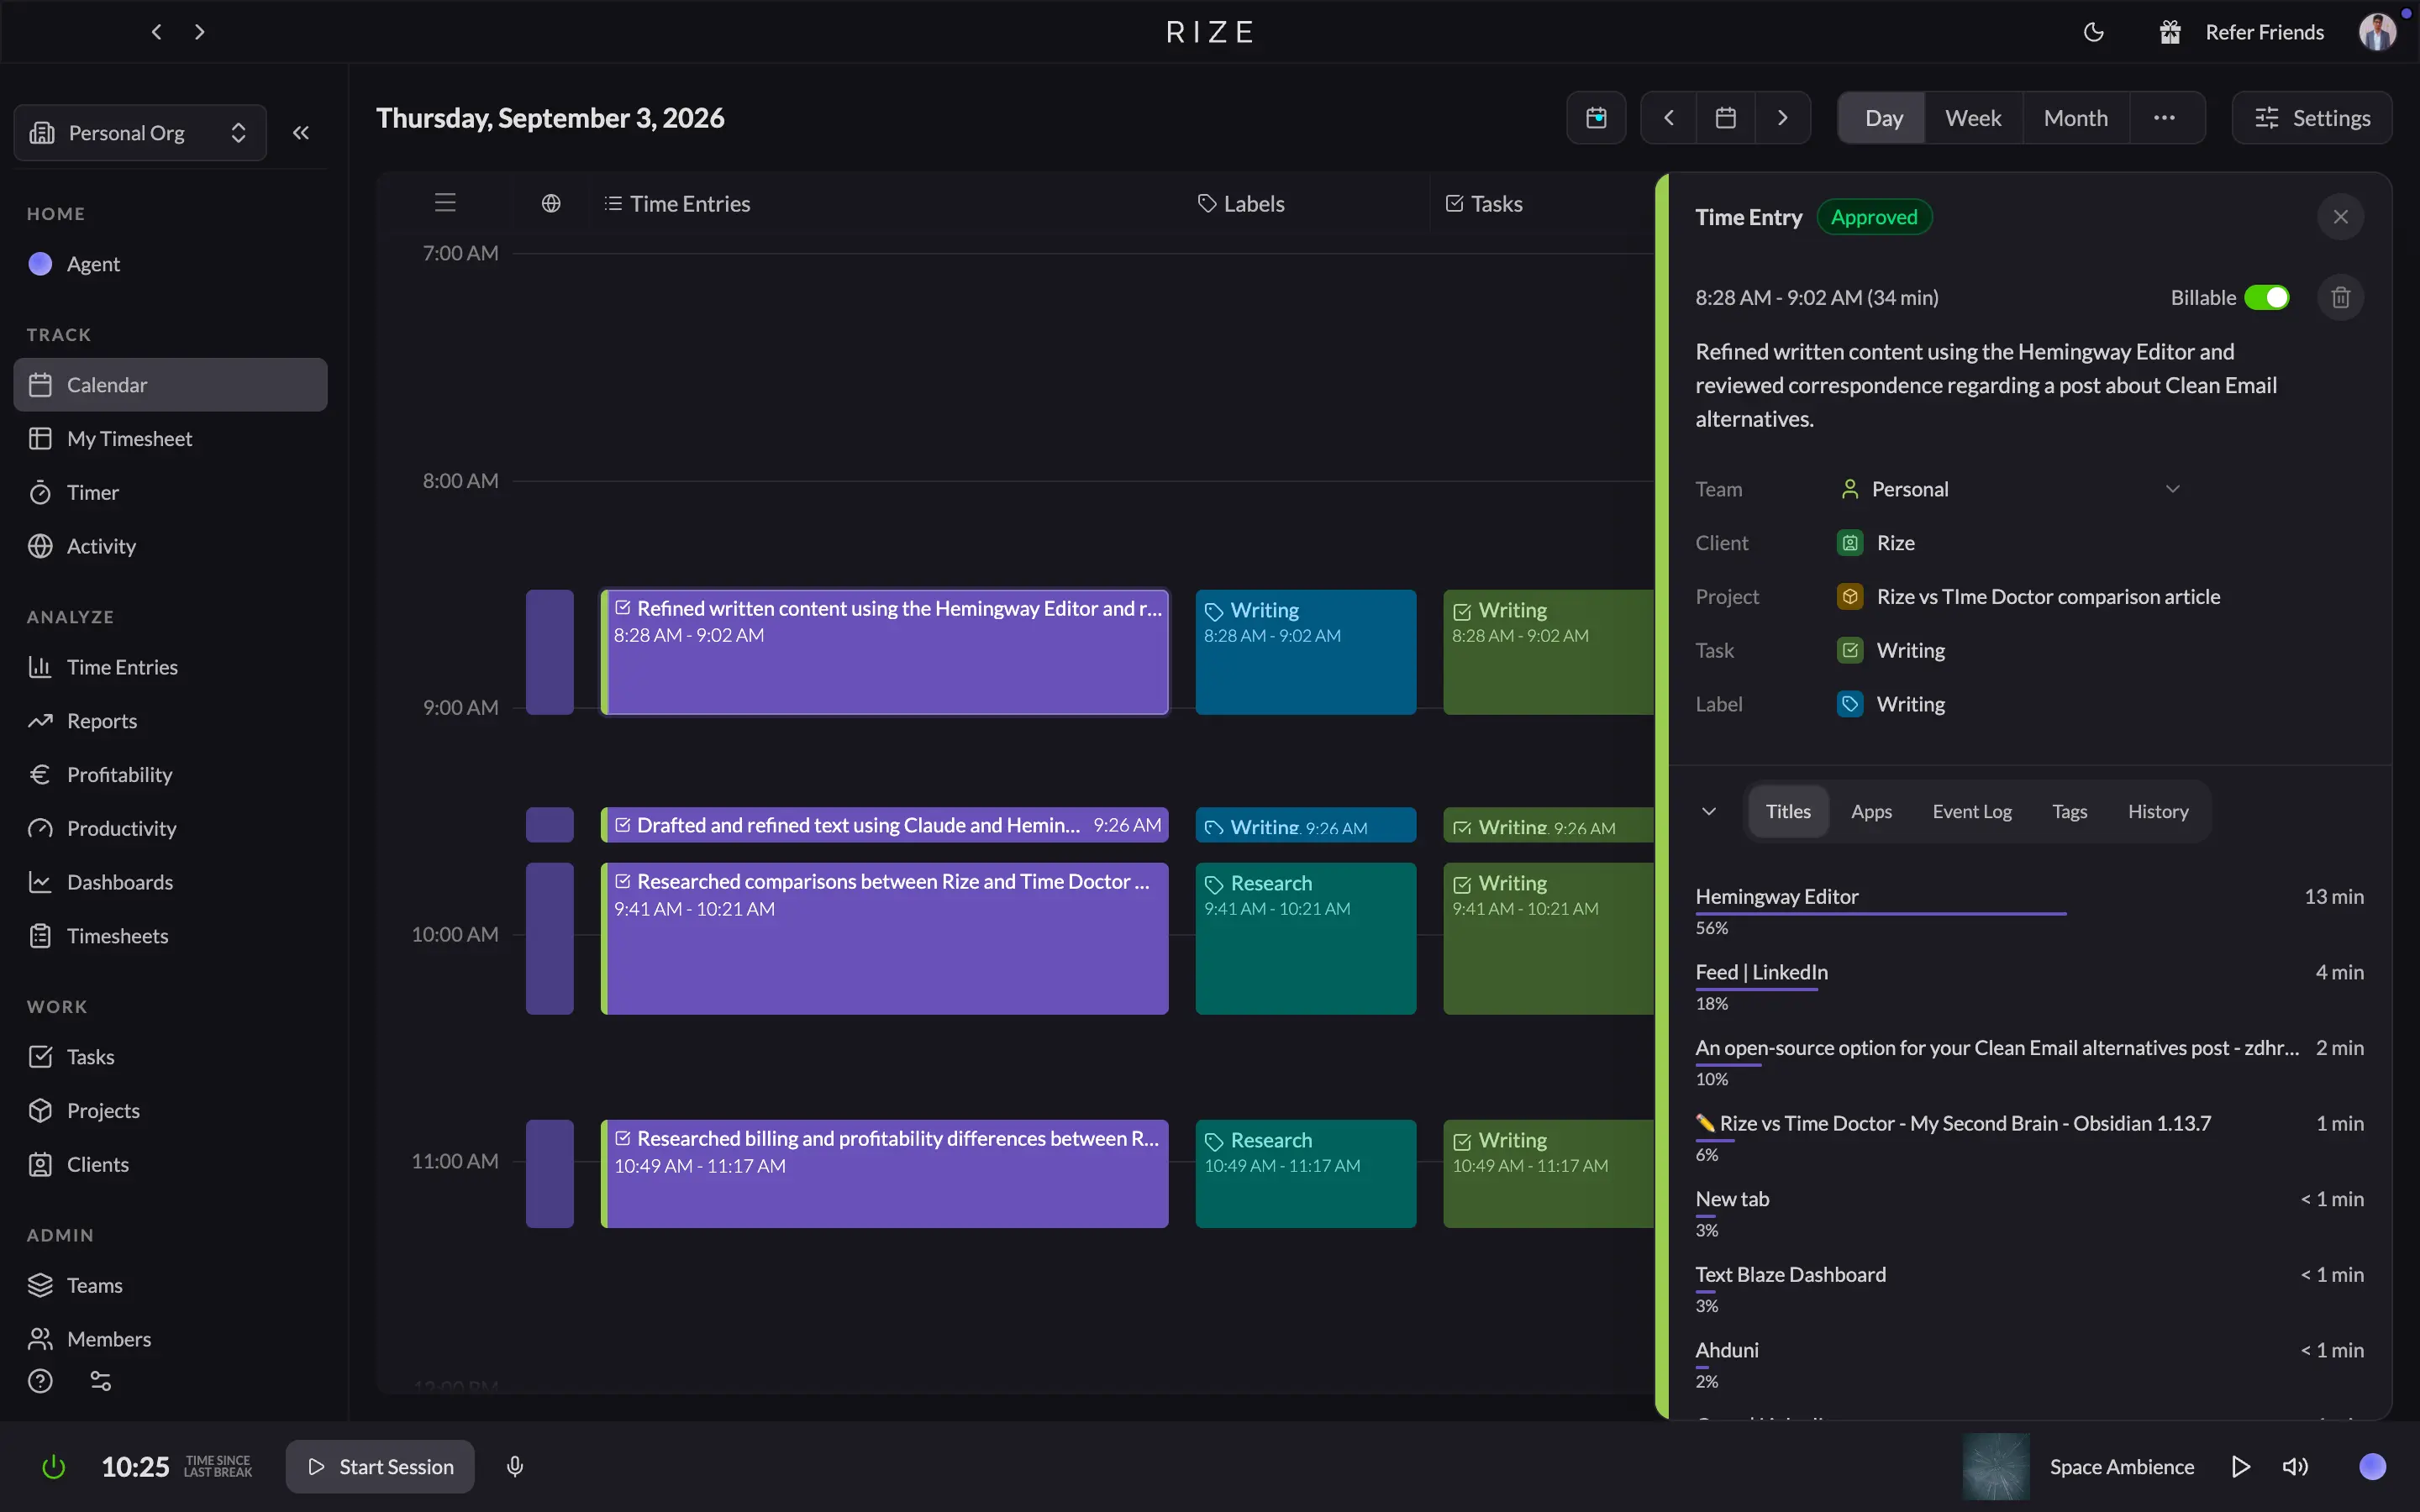Select the project field in entry details
Viewport: 2420px width, 1512px height.
(x=2028, y=597)
